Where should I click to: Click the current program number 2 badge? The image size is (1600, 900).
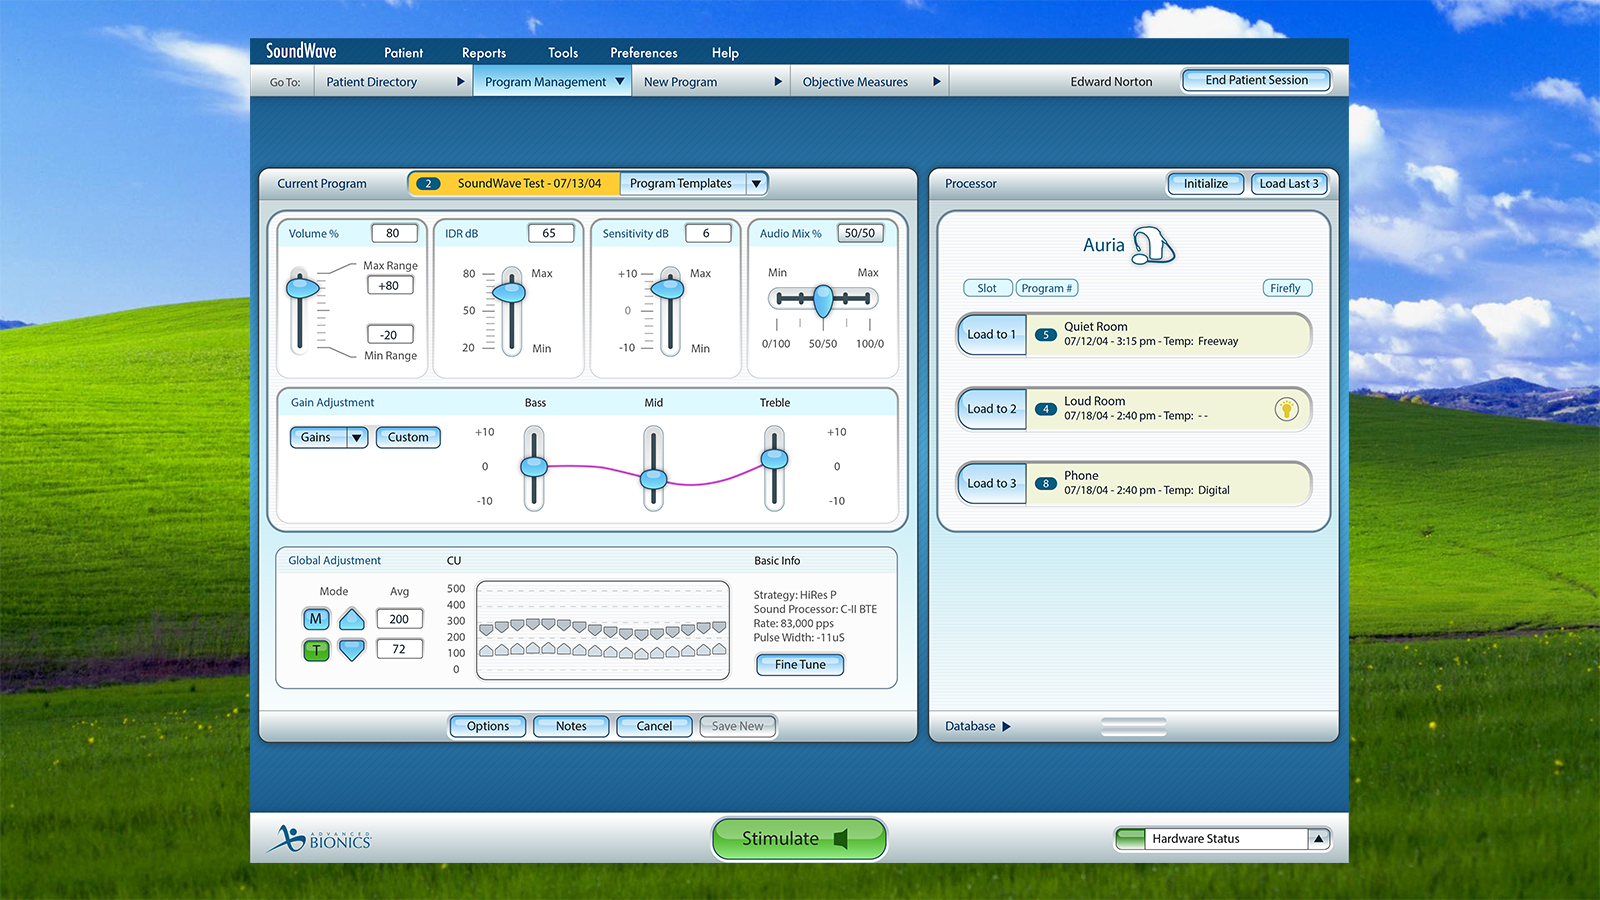click(428, 184)
